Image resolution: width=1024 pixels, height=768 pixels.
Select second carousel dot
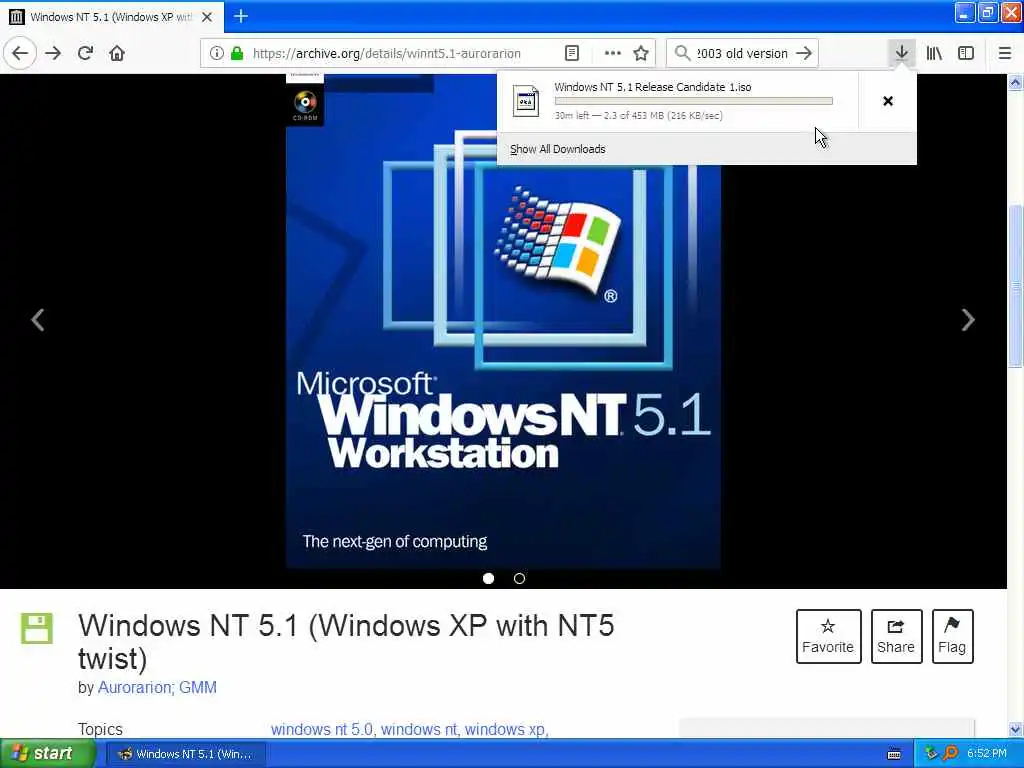point(519,578)
